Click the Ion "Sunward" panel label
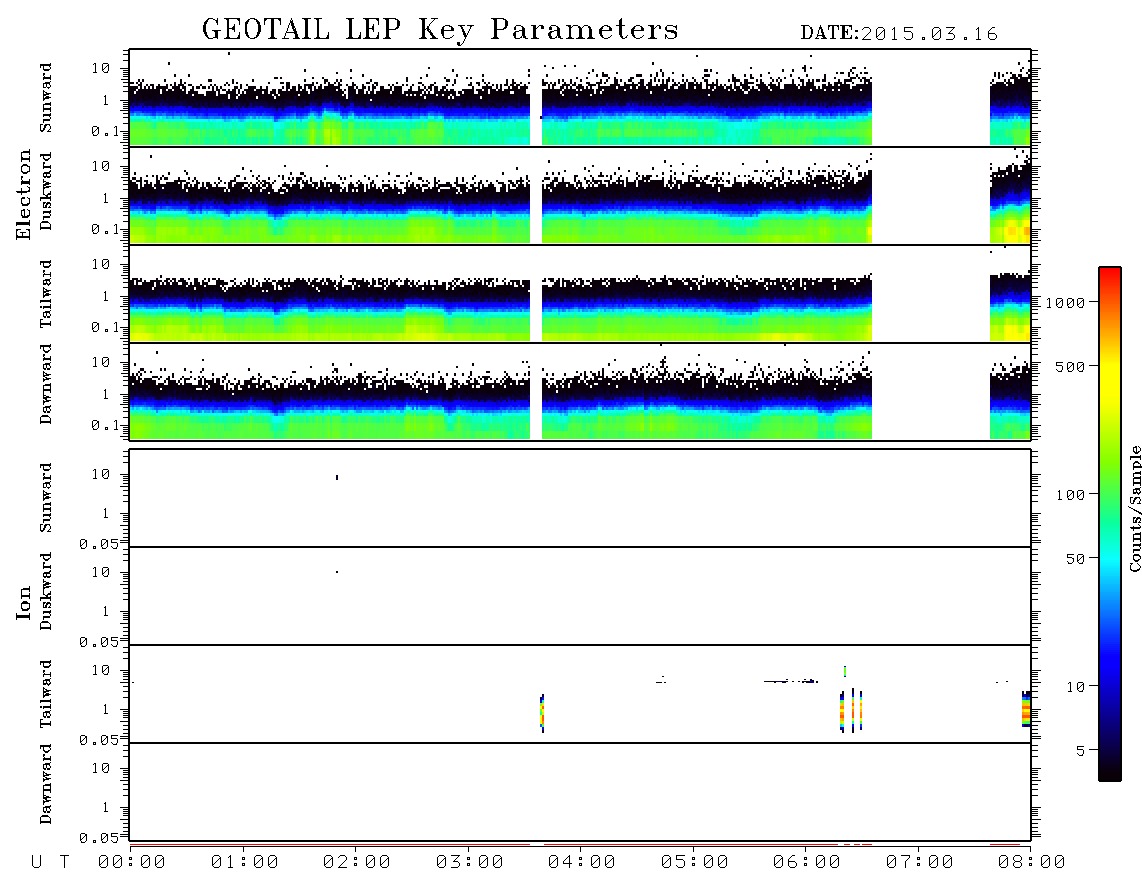 pyautogui.click(x=46, y=498)
